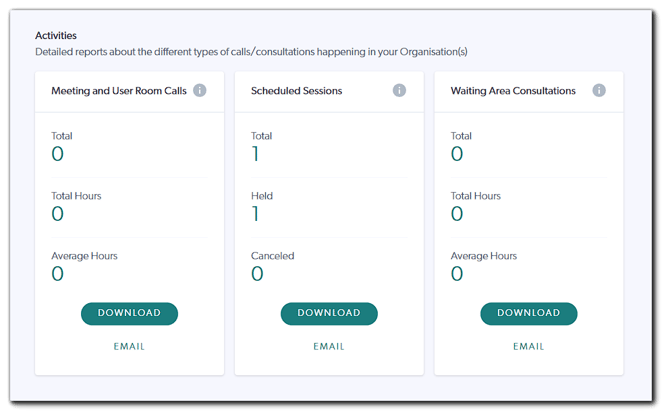This screenshot has width=670, height=419.
Task: Show info for Waiting Area Consultations
Action: coord(599,91)
